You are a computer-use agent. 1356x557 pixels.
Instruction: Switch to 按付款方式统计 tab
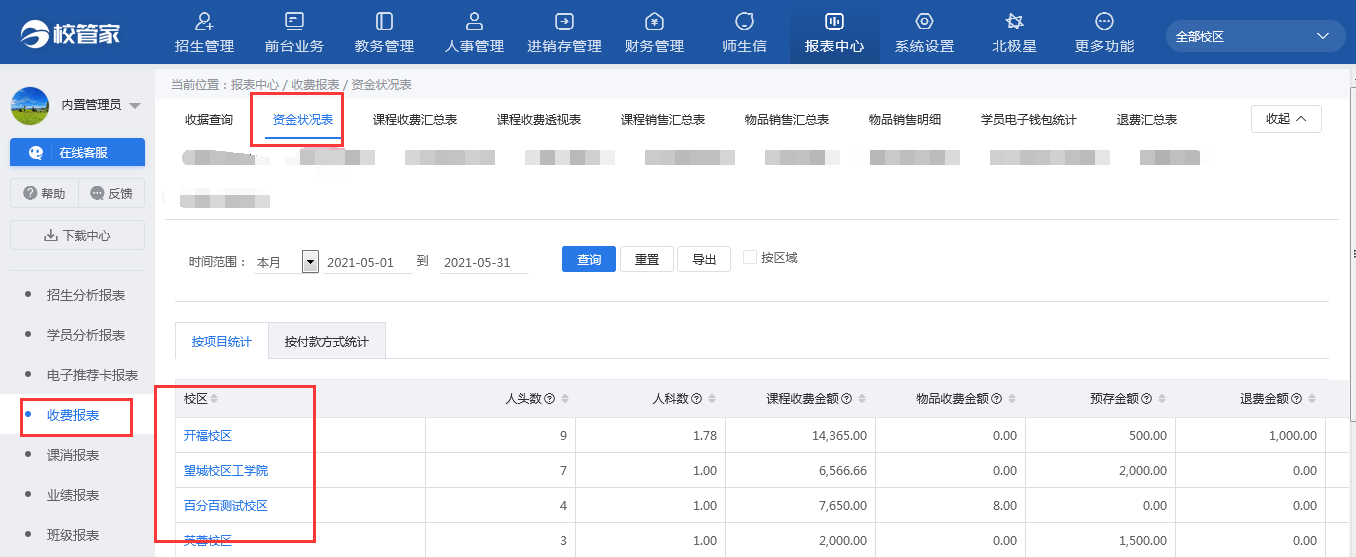pos(327,341)
